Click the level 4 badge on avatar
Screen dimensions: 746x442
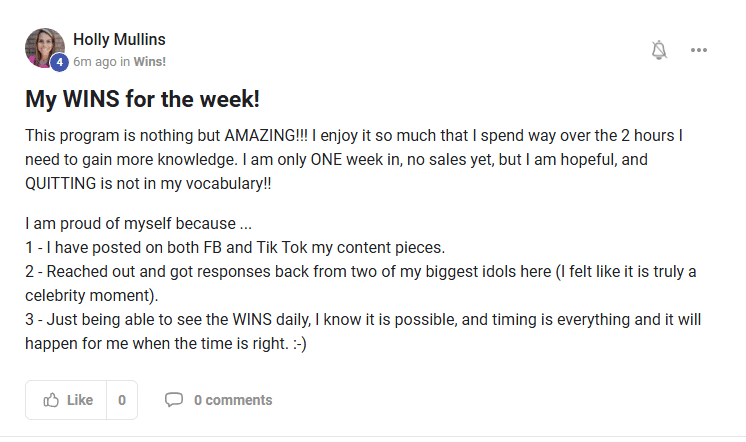[59, 62]
